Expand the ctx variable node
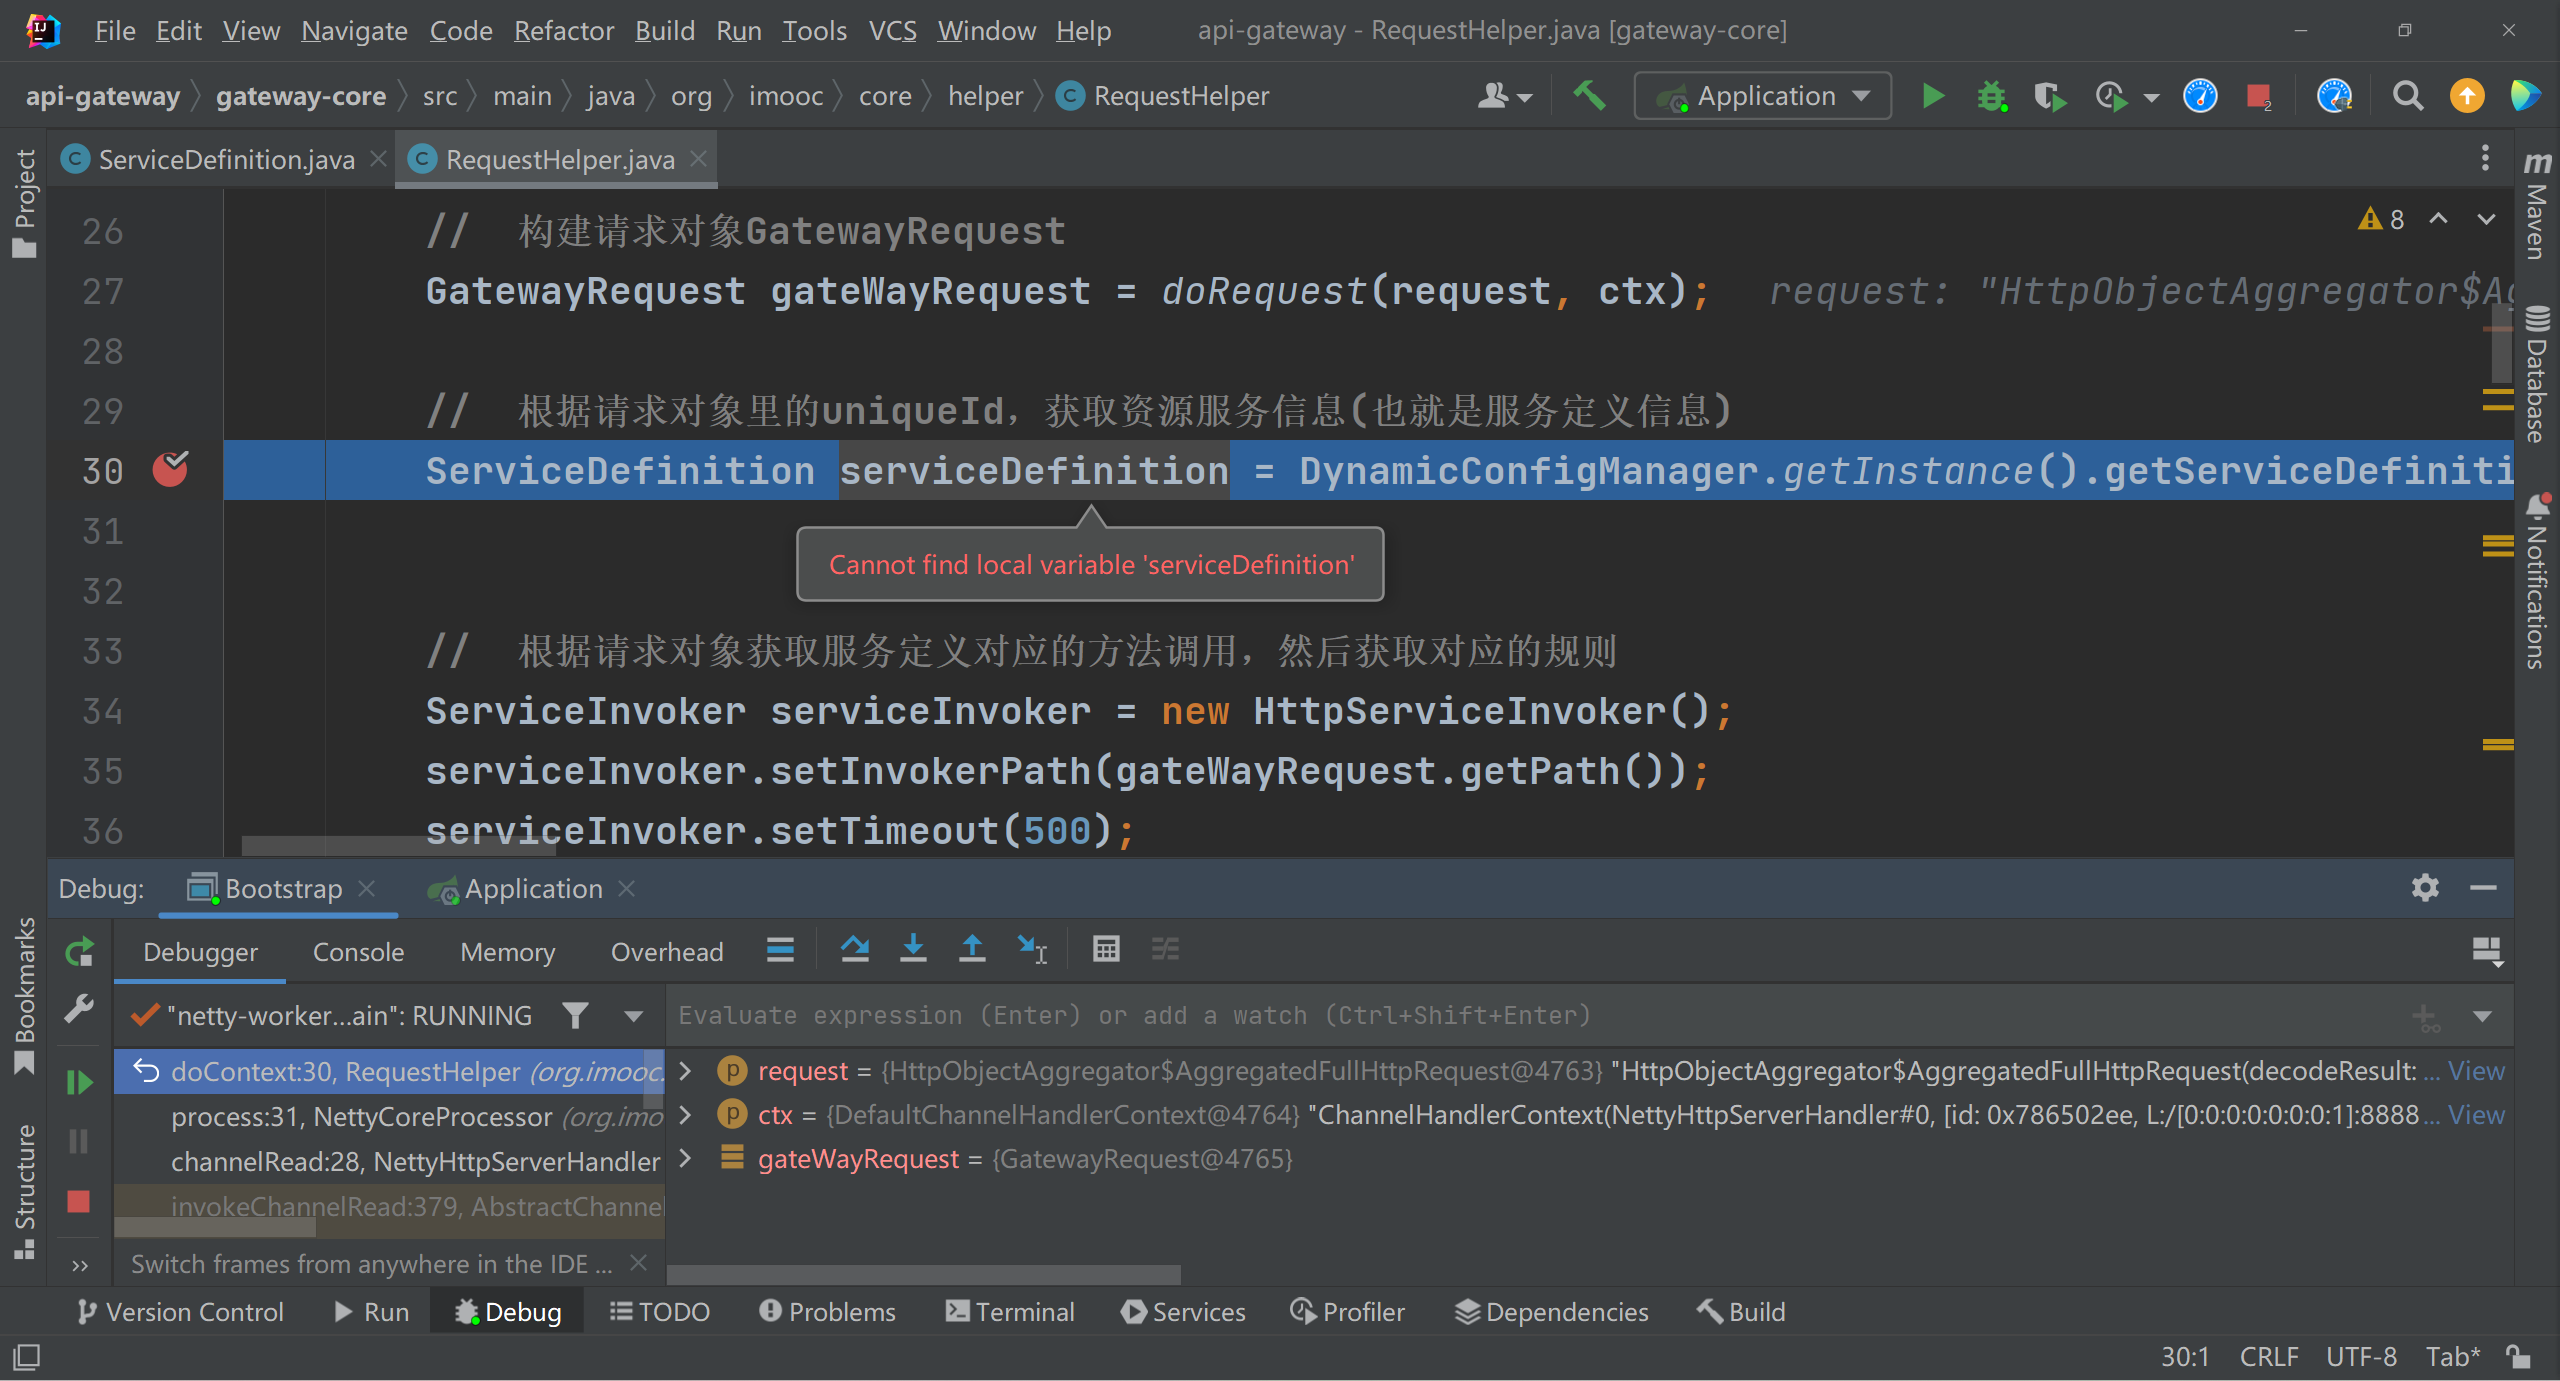This screenshot has height=1381, width=2560. pyautogui.click(x=686, y=1114)
